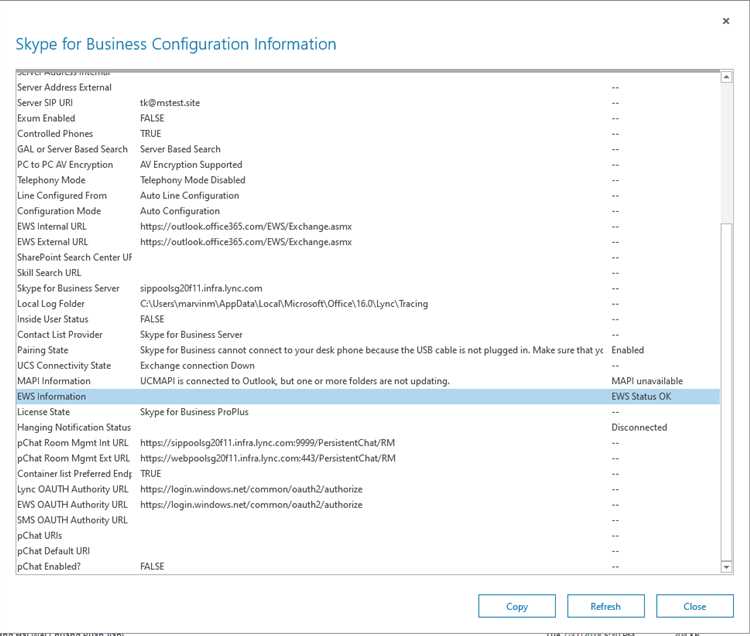Click Disconnected status value
Image resolution: width=750 pixels, height=636 pixels.
click(x=639, y=428)
